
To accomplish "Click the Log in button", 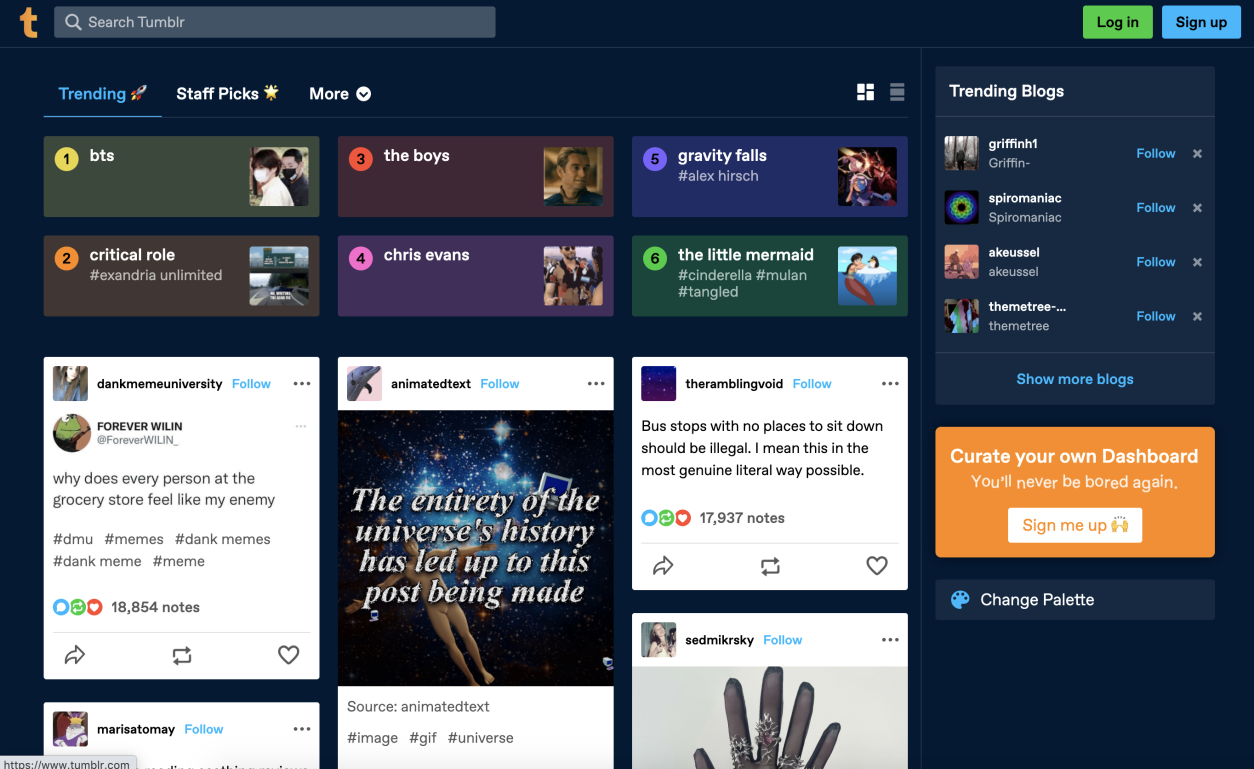I will pos(1117,22).
